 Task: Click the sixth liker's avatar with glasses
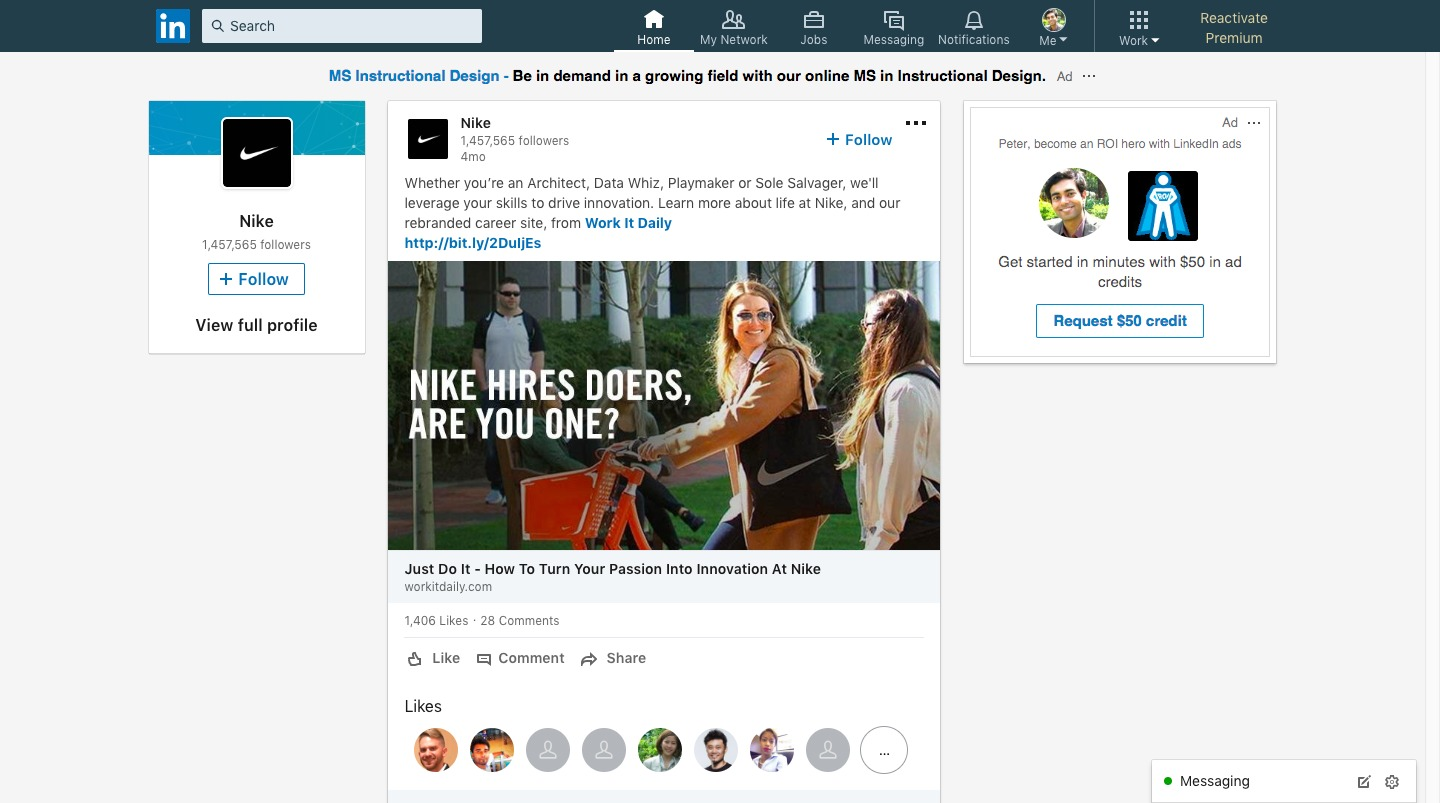[x=716, y=750]
